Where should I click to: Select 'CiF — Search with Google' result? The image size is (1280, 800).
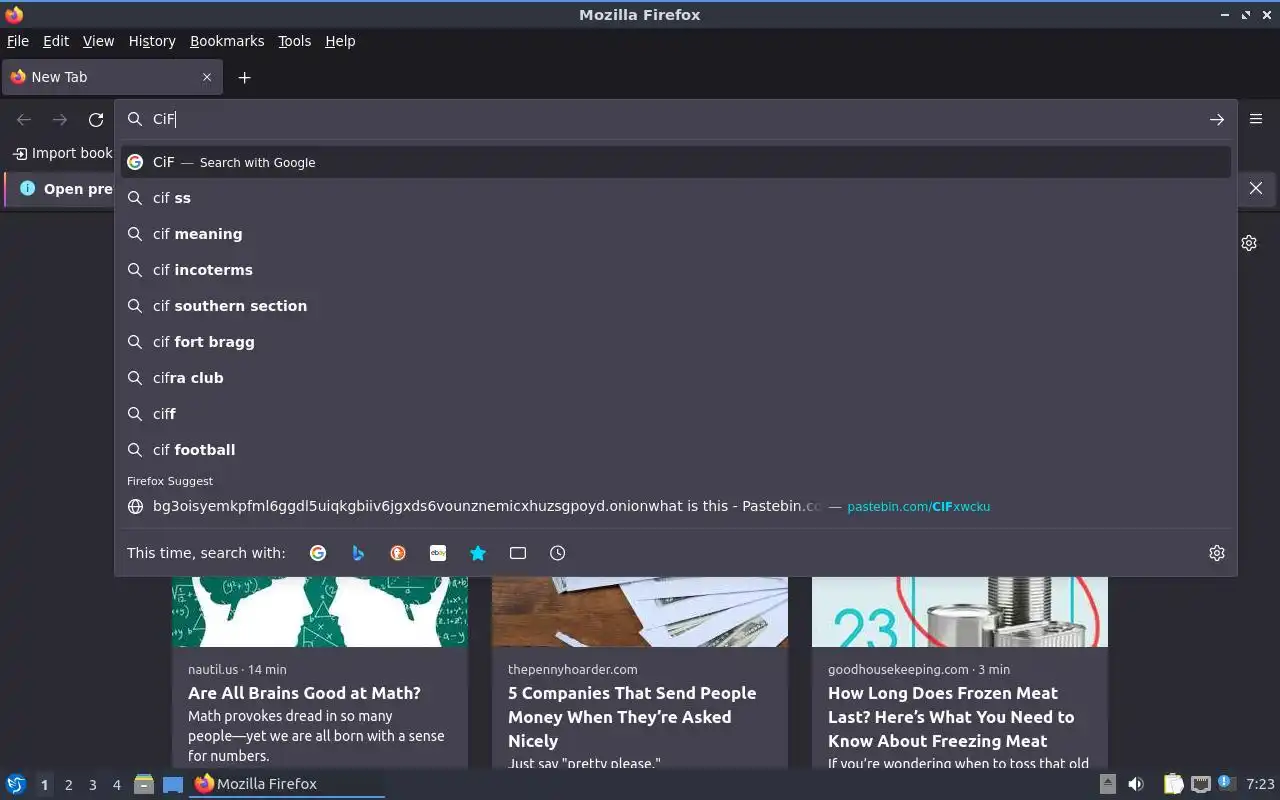[x=676, y=162]
